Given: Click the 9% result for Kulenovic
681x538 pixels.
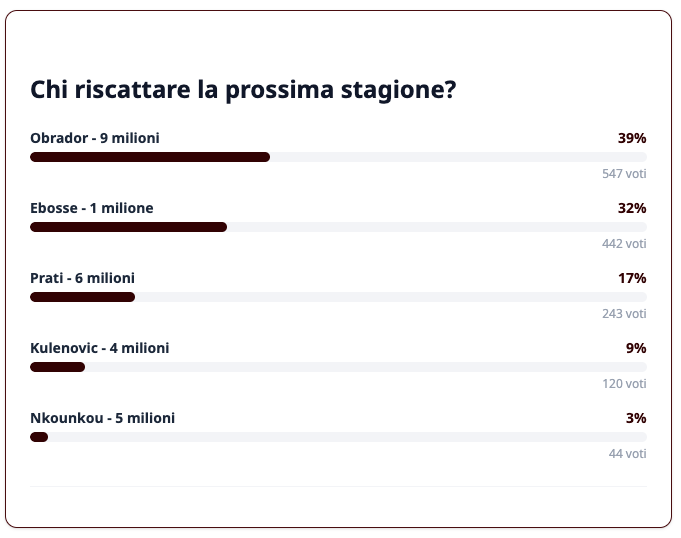Looking at the screenshot, I should click(x=636, y=348).
